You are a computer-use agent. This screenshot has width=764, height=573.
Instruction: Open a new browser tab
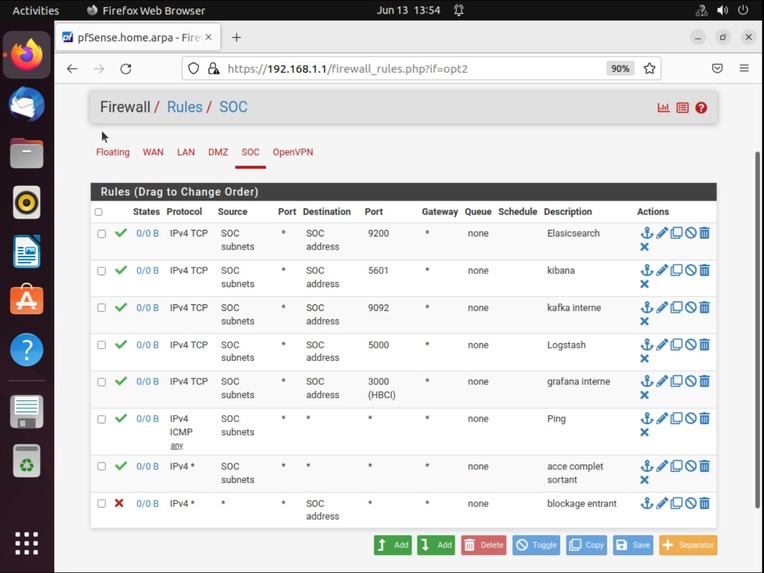(x=236, y=38)
